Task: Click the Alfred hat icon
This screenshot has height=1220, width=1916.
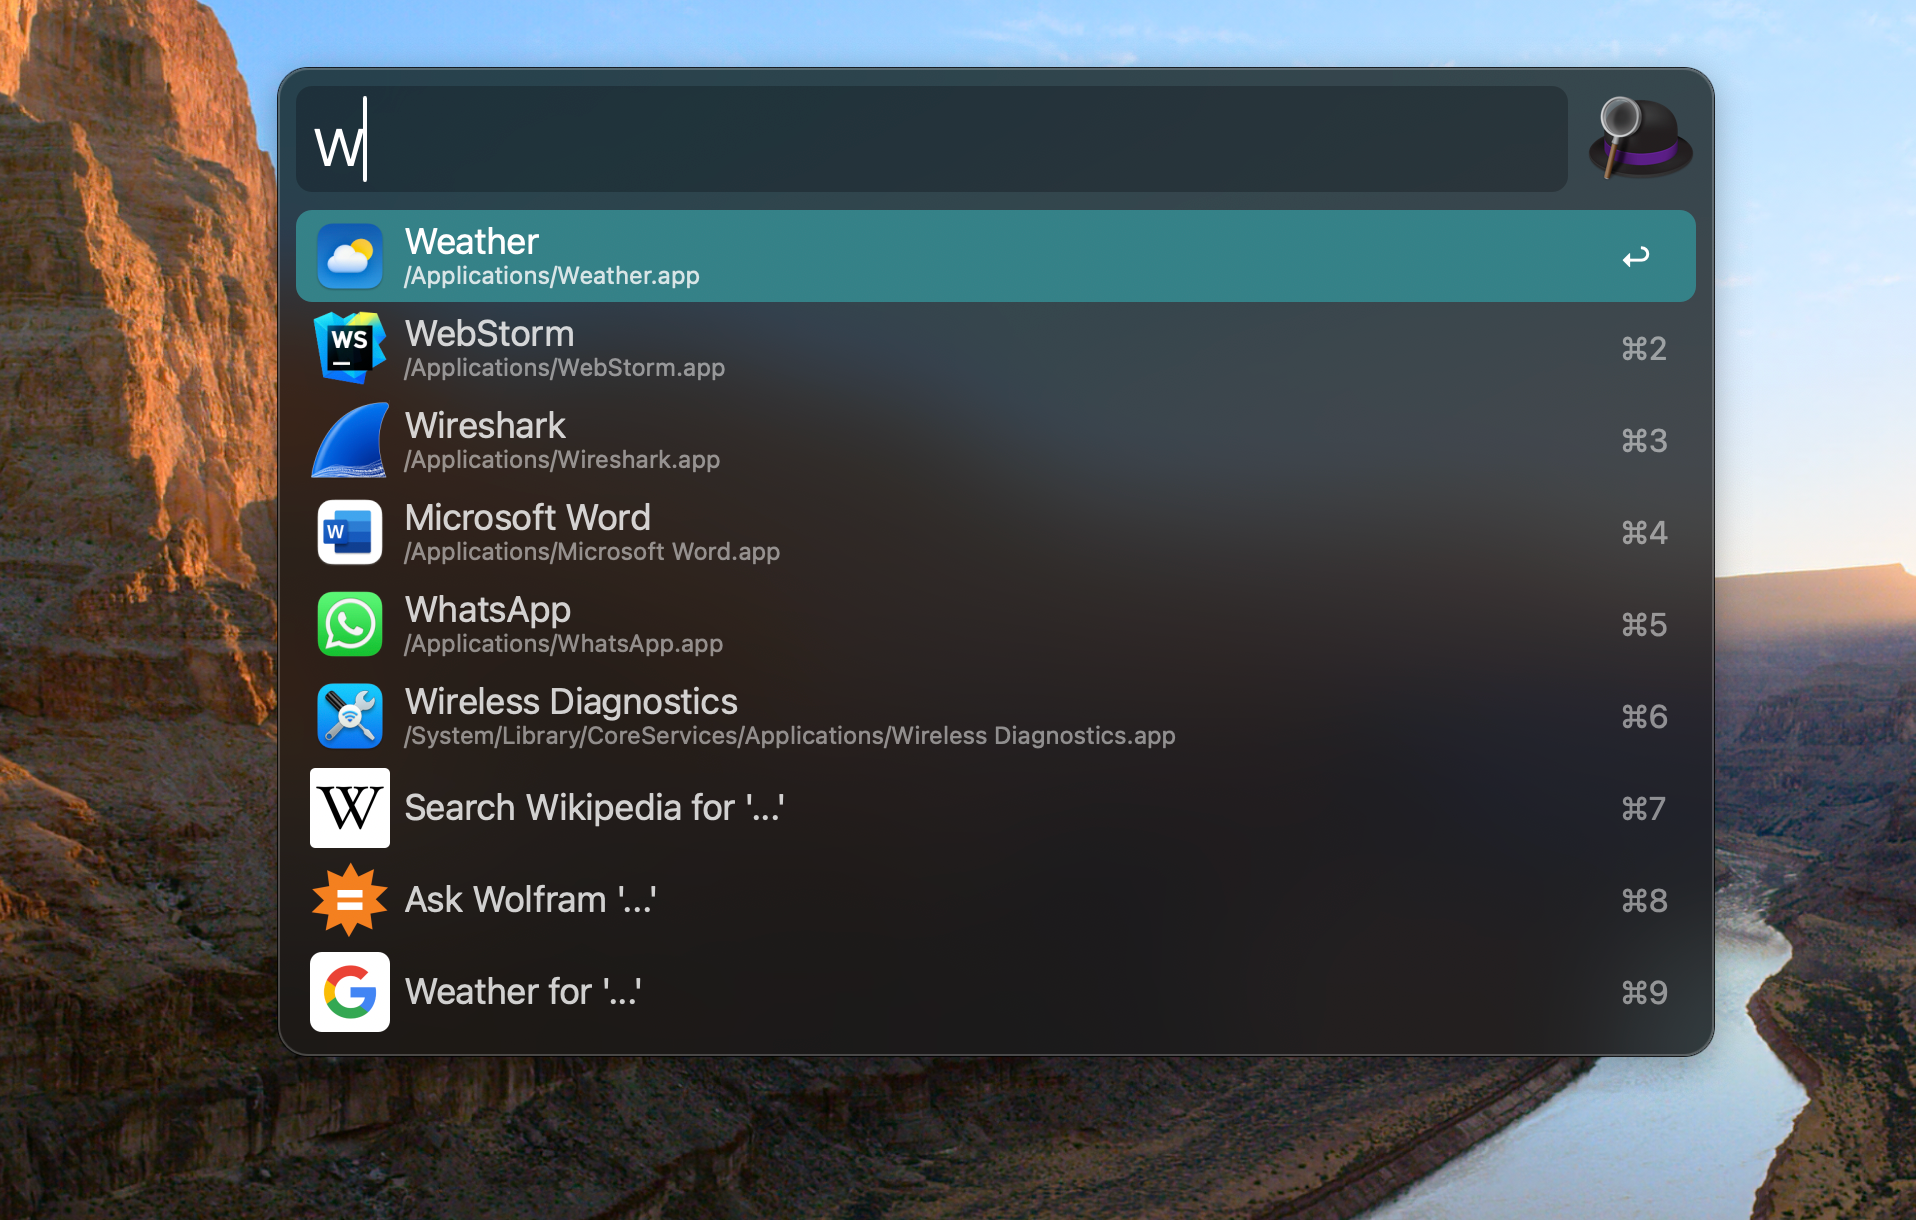Action: pos(1640,138)
